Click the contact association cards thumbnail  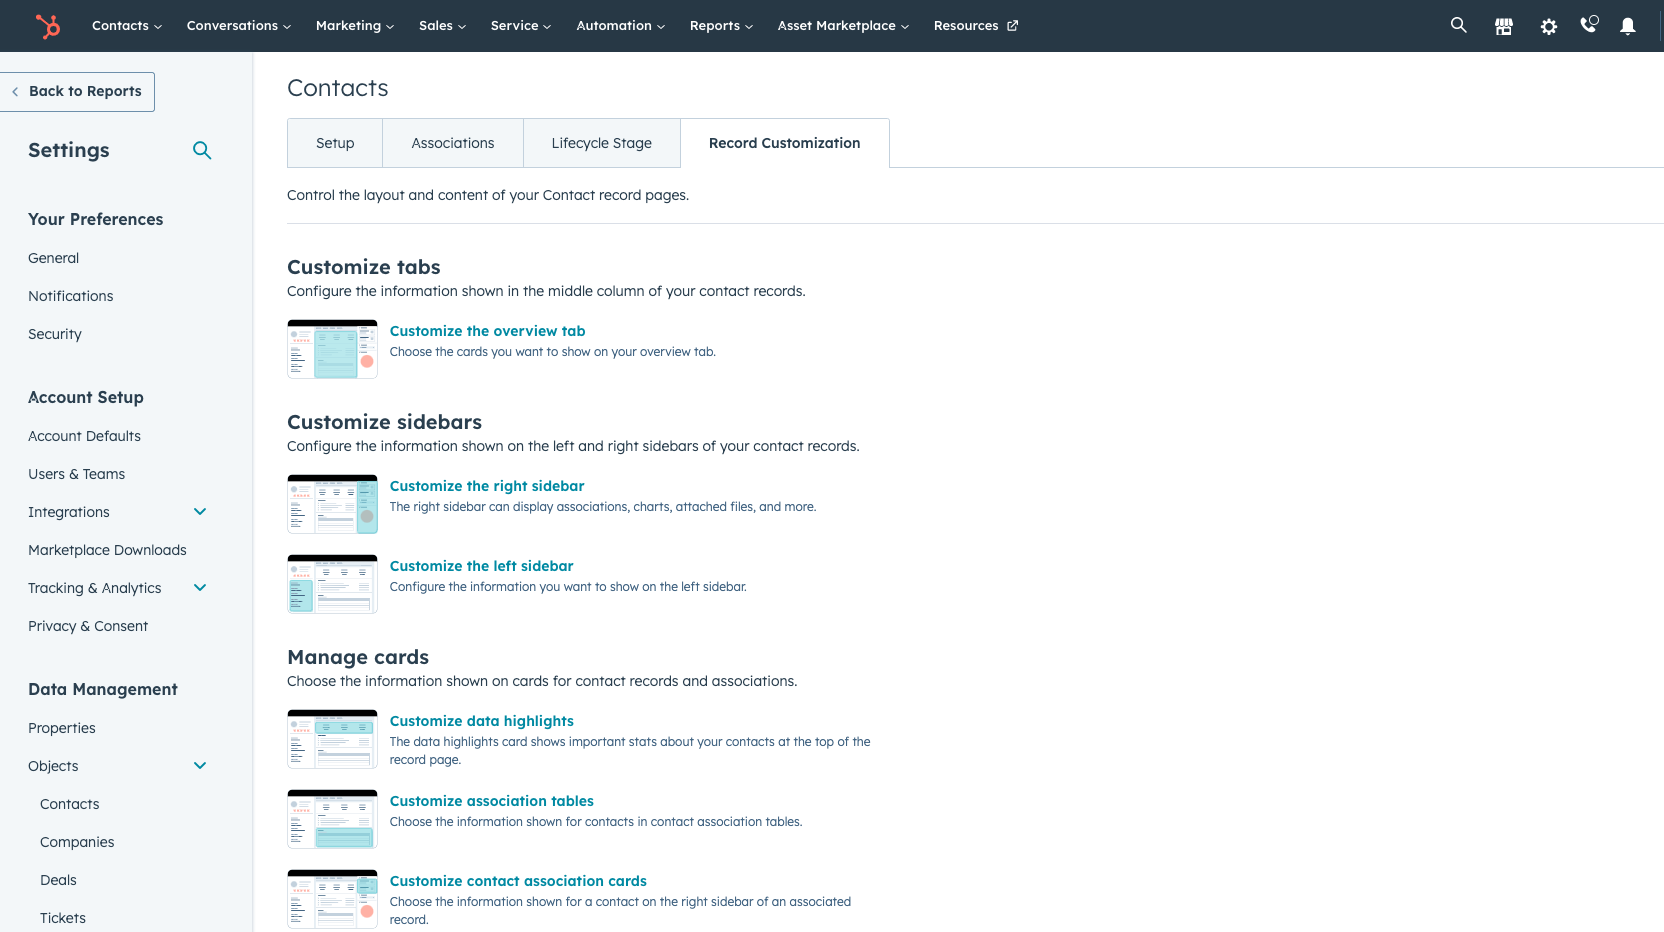pyautogui.click(x=332, y=899)
